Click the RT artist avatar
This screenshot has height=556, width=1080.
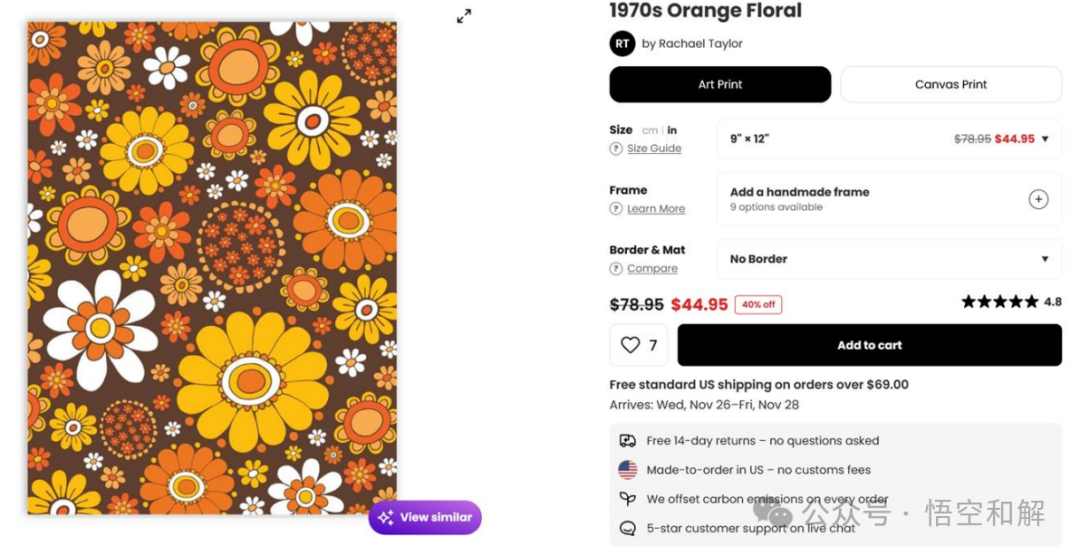click(x=622, y=43)
